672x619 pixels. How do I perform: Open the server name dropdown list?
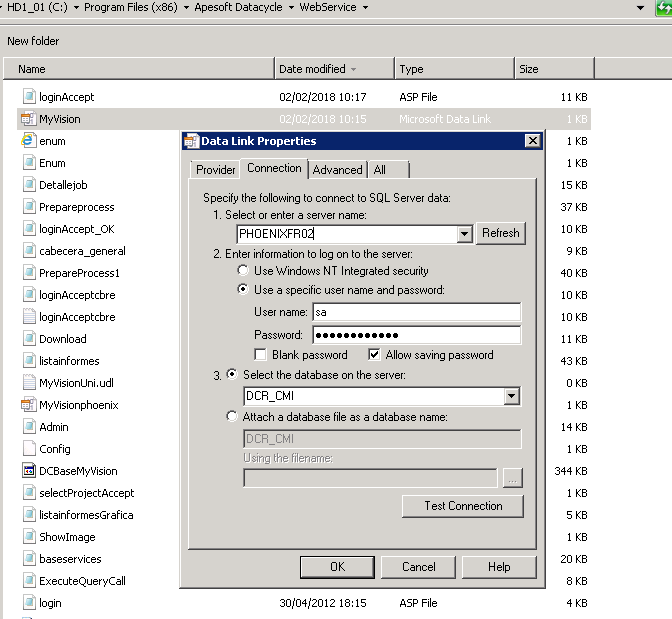pyautogui.click(x=464, y=234)
